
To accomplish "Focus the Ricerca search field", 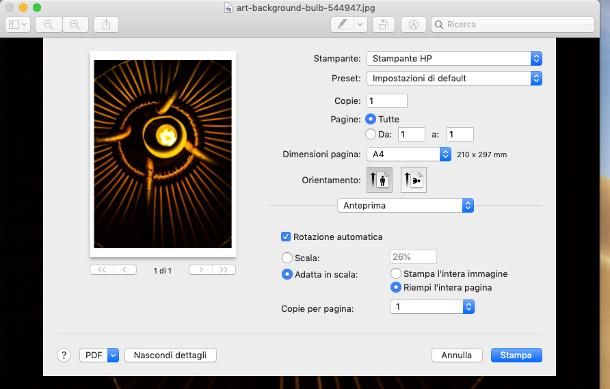I will (x=513, y=25).
